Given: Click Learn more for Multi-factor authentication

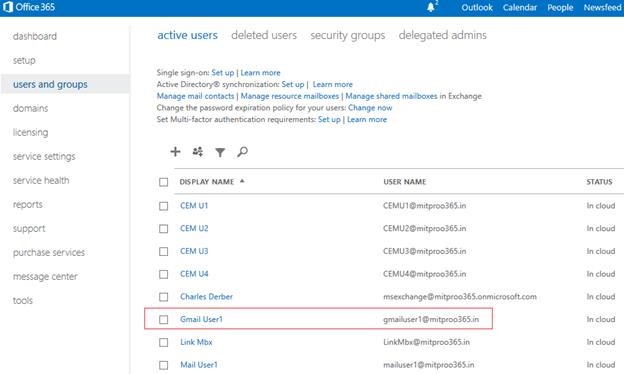Looking at the screenshot, I should coord(367,119).
